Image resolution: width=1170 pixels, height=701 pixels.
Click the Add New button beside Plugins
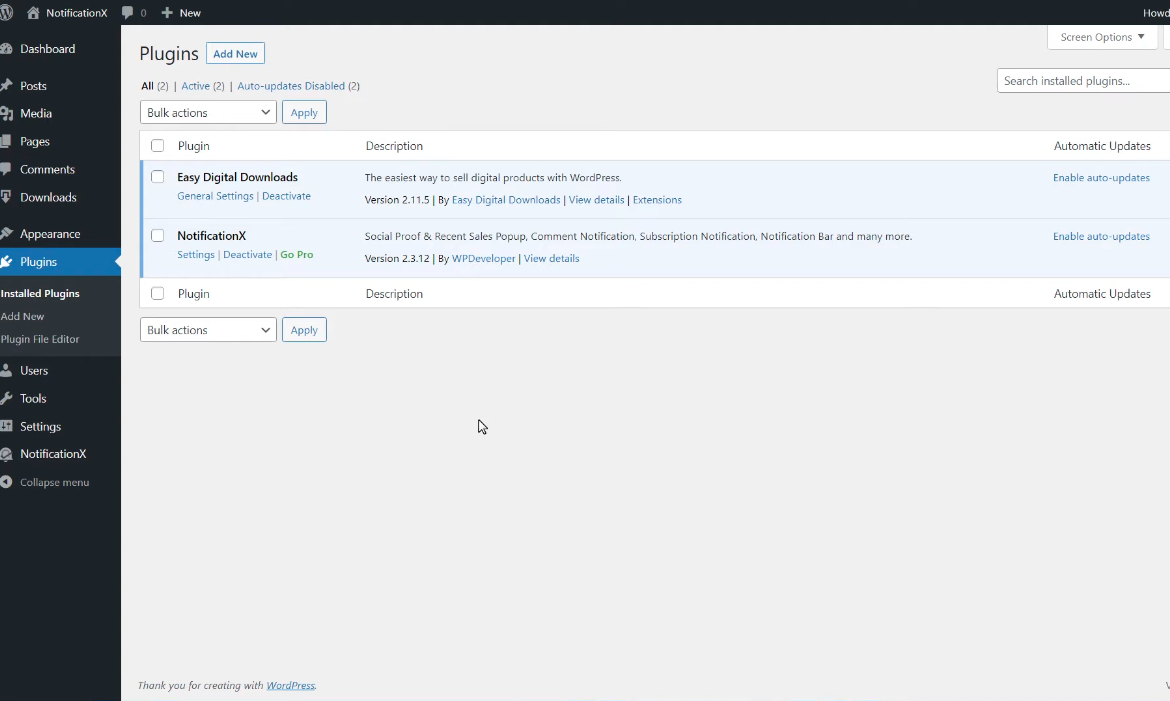point(235,54)
